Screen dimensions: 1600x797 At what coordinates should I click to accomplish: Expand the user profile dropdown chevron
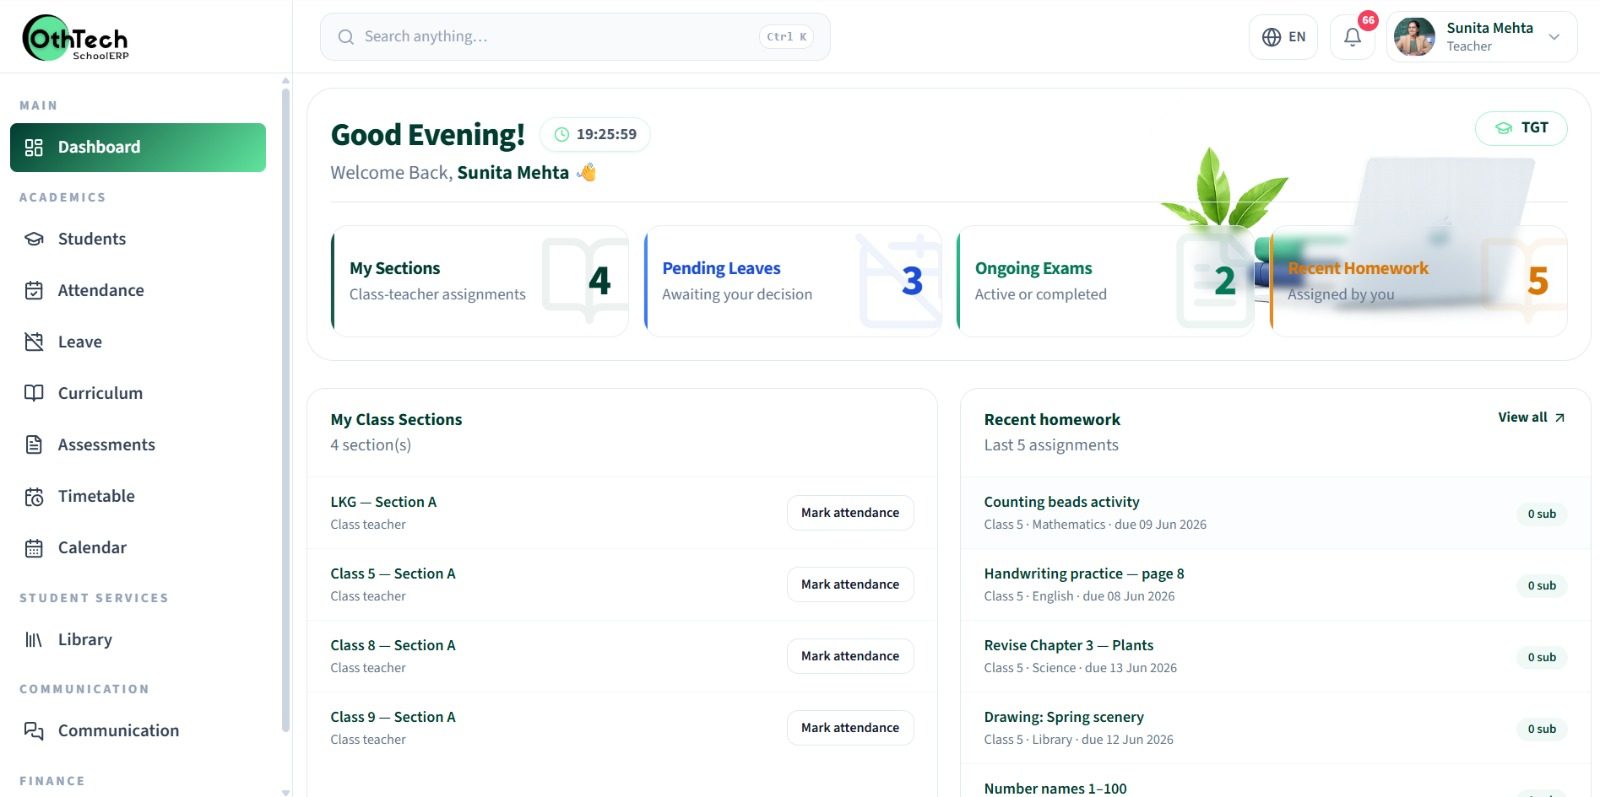click(x=1554, y=37)
